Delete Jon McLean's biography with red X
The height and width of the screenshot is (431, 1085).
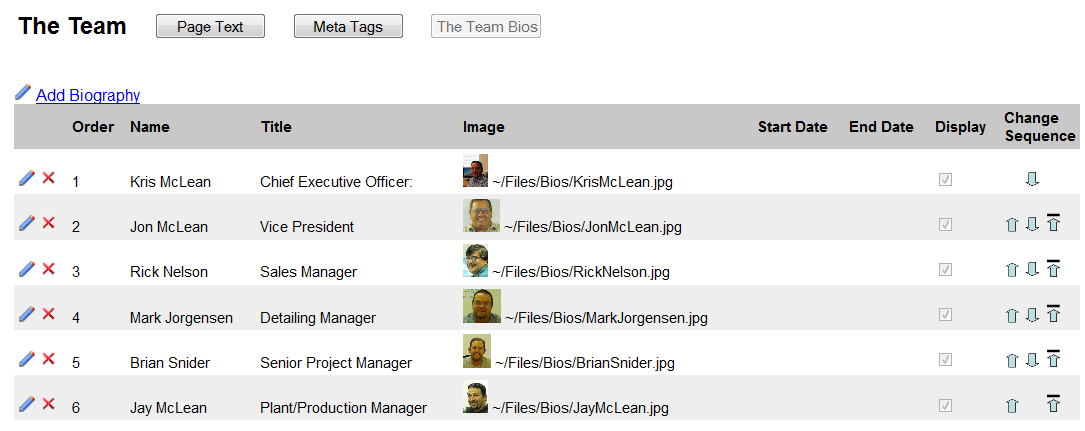click(48, 223)
